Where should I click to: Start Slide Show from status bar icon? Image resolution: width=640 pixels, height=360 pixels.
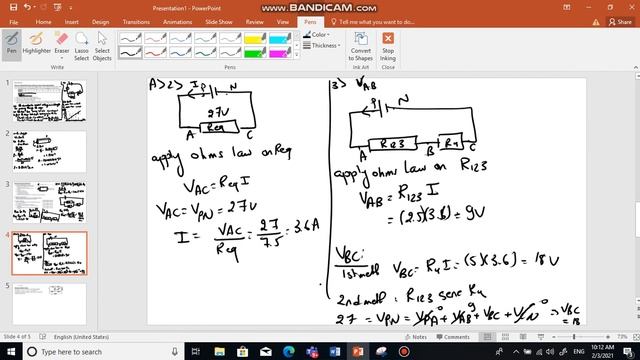tap(541, 337)
